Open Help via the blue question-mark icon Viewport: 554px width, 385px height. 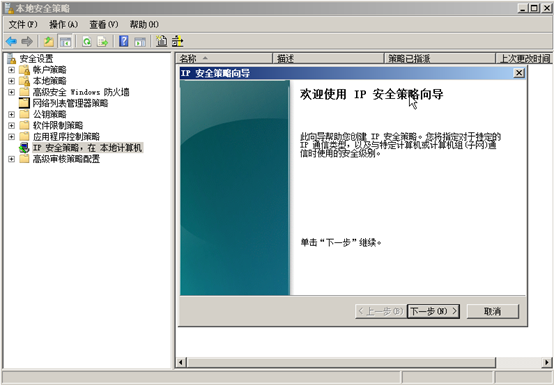pos(124,41)
